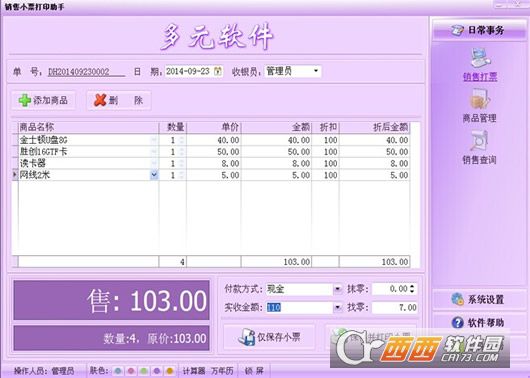Click 操作人员 管理员 status bar entry
This screenshot has height=378, width=530.
pos(44,371)
